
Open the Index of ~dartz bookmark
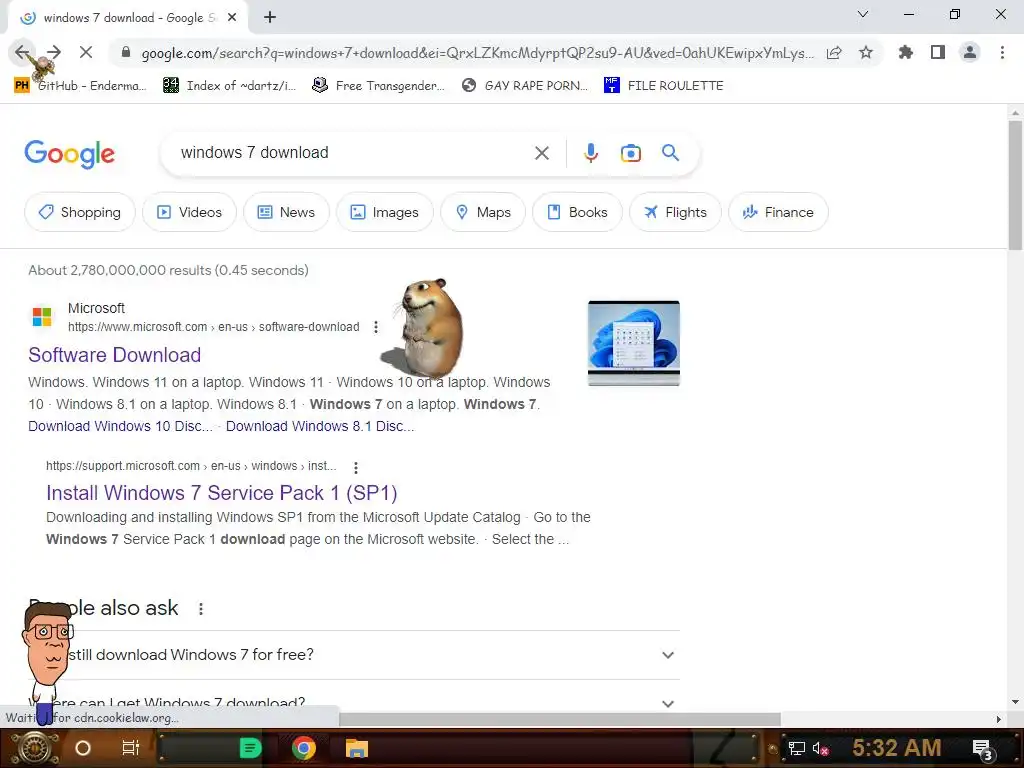tap(229, 86)
